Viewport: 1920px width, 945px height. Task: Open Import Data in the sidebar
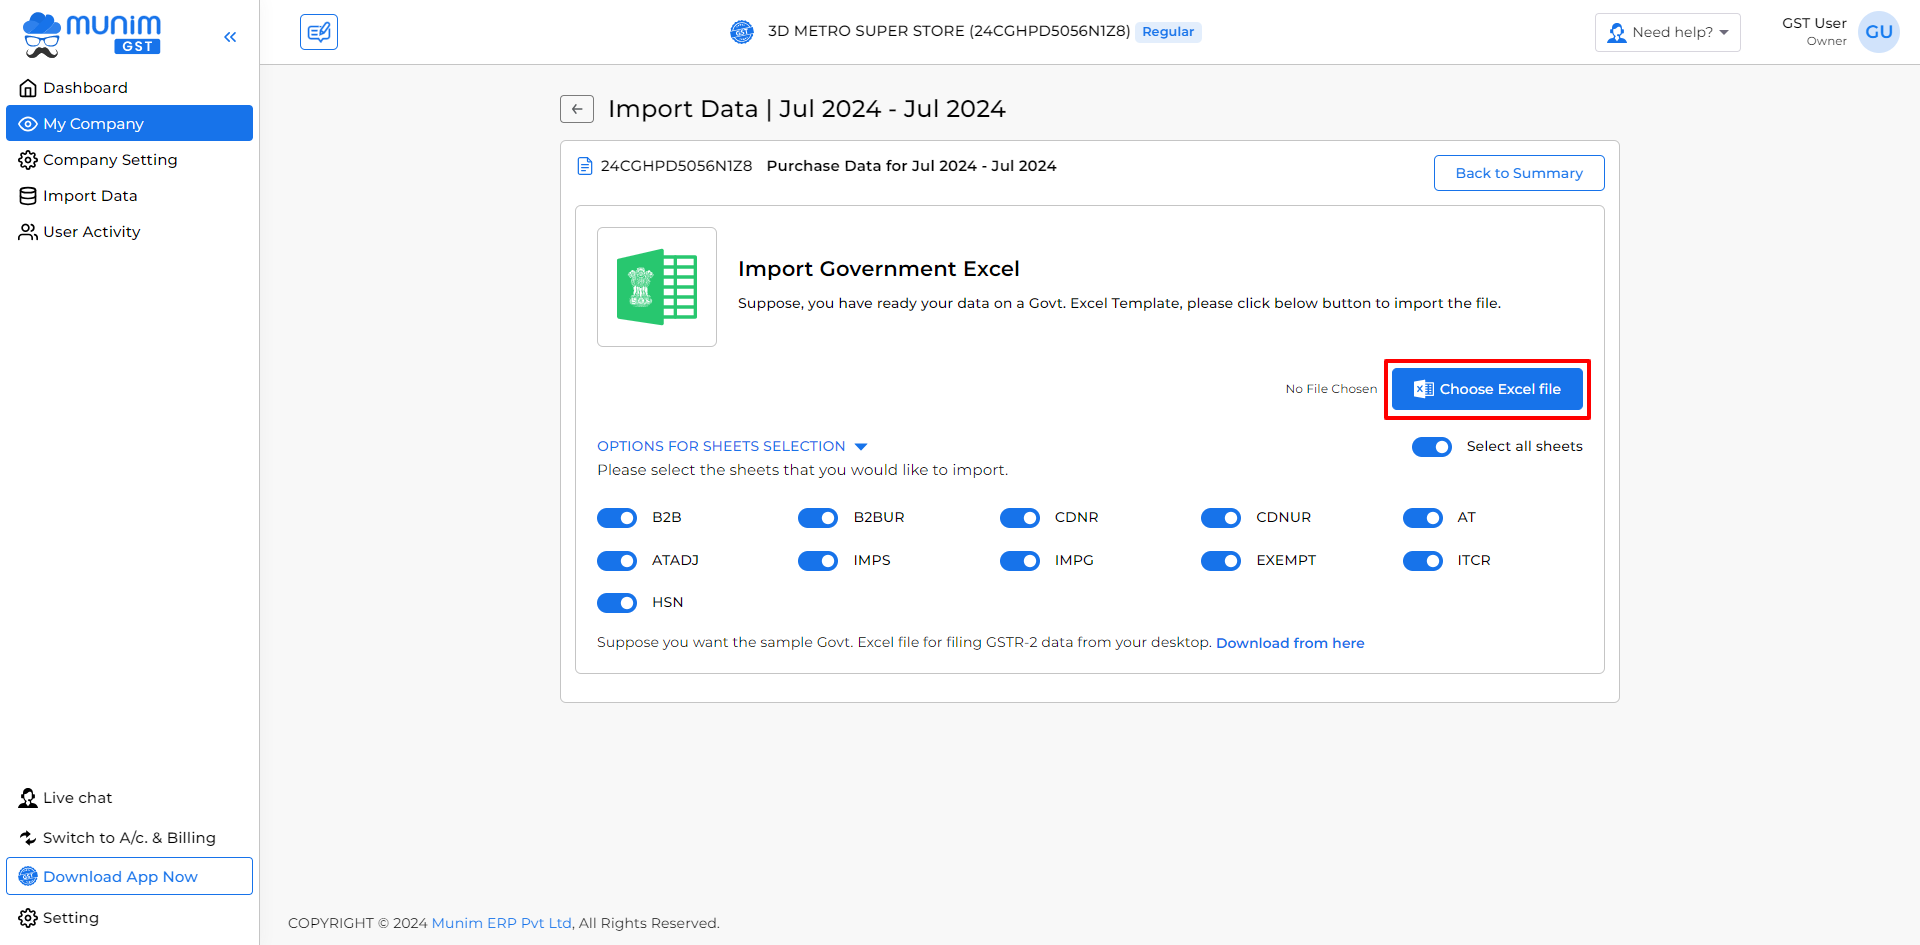tap(129, 196)
